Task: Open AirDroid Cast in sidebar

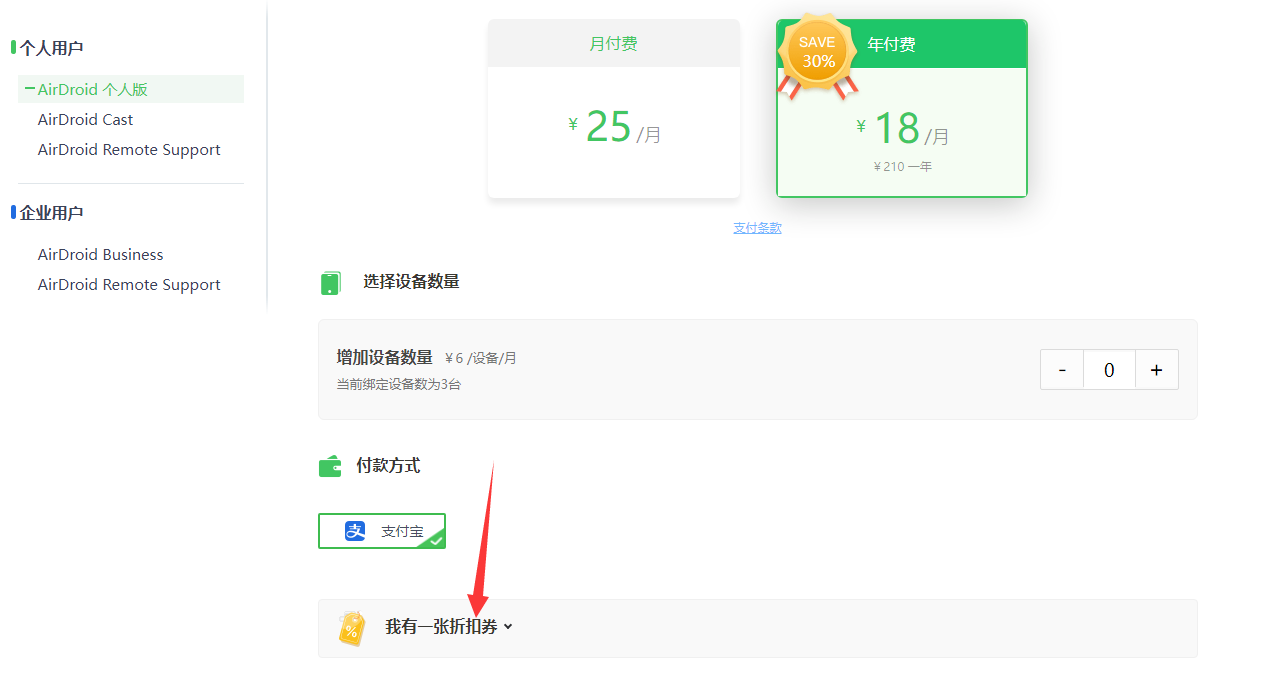Action: (x=85, y=119)
